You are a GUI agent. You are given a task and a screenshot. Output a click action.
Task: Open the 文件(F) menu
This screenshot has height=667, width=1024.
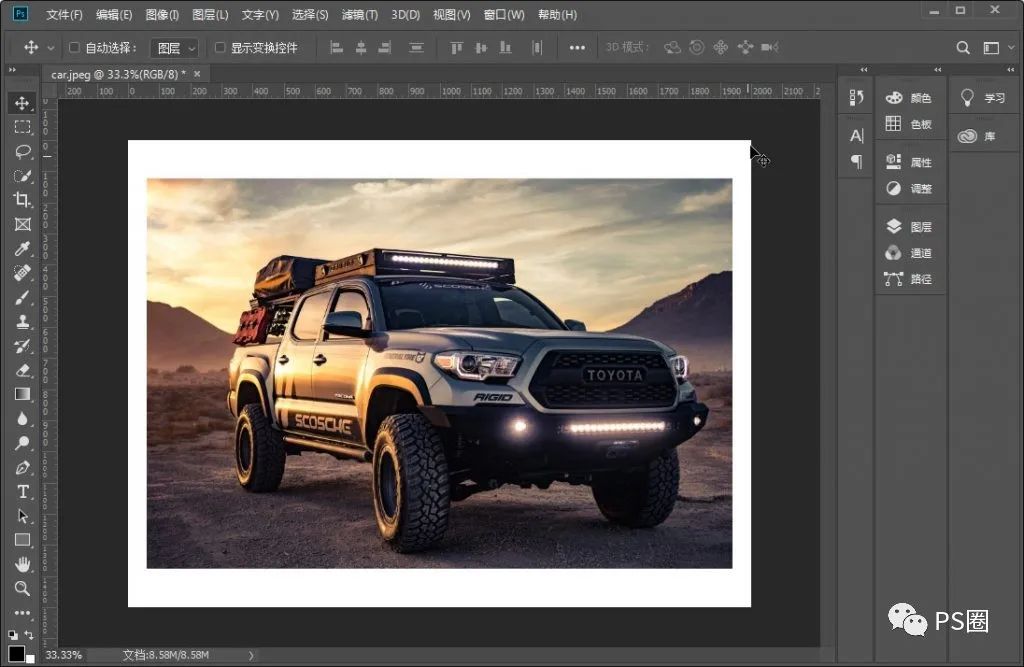pos(64,14)
